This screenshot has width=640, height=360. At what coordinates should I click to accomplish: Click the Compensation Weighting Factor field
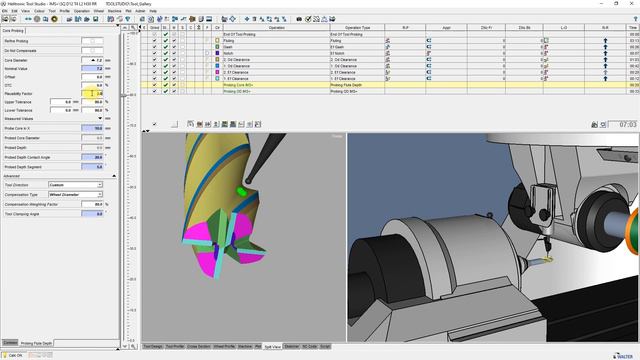coord(92,204)
